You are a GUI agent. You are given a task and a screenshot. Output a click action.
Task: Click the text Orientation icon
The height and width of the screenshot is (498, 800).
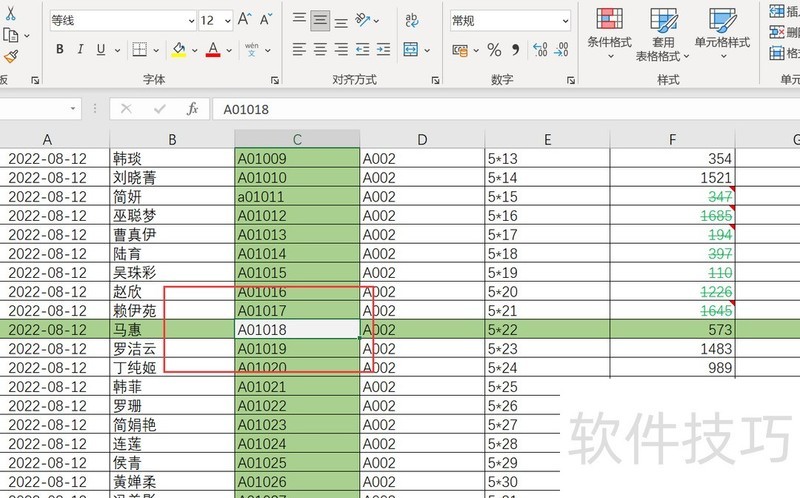coord(363,20)
